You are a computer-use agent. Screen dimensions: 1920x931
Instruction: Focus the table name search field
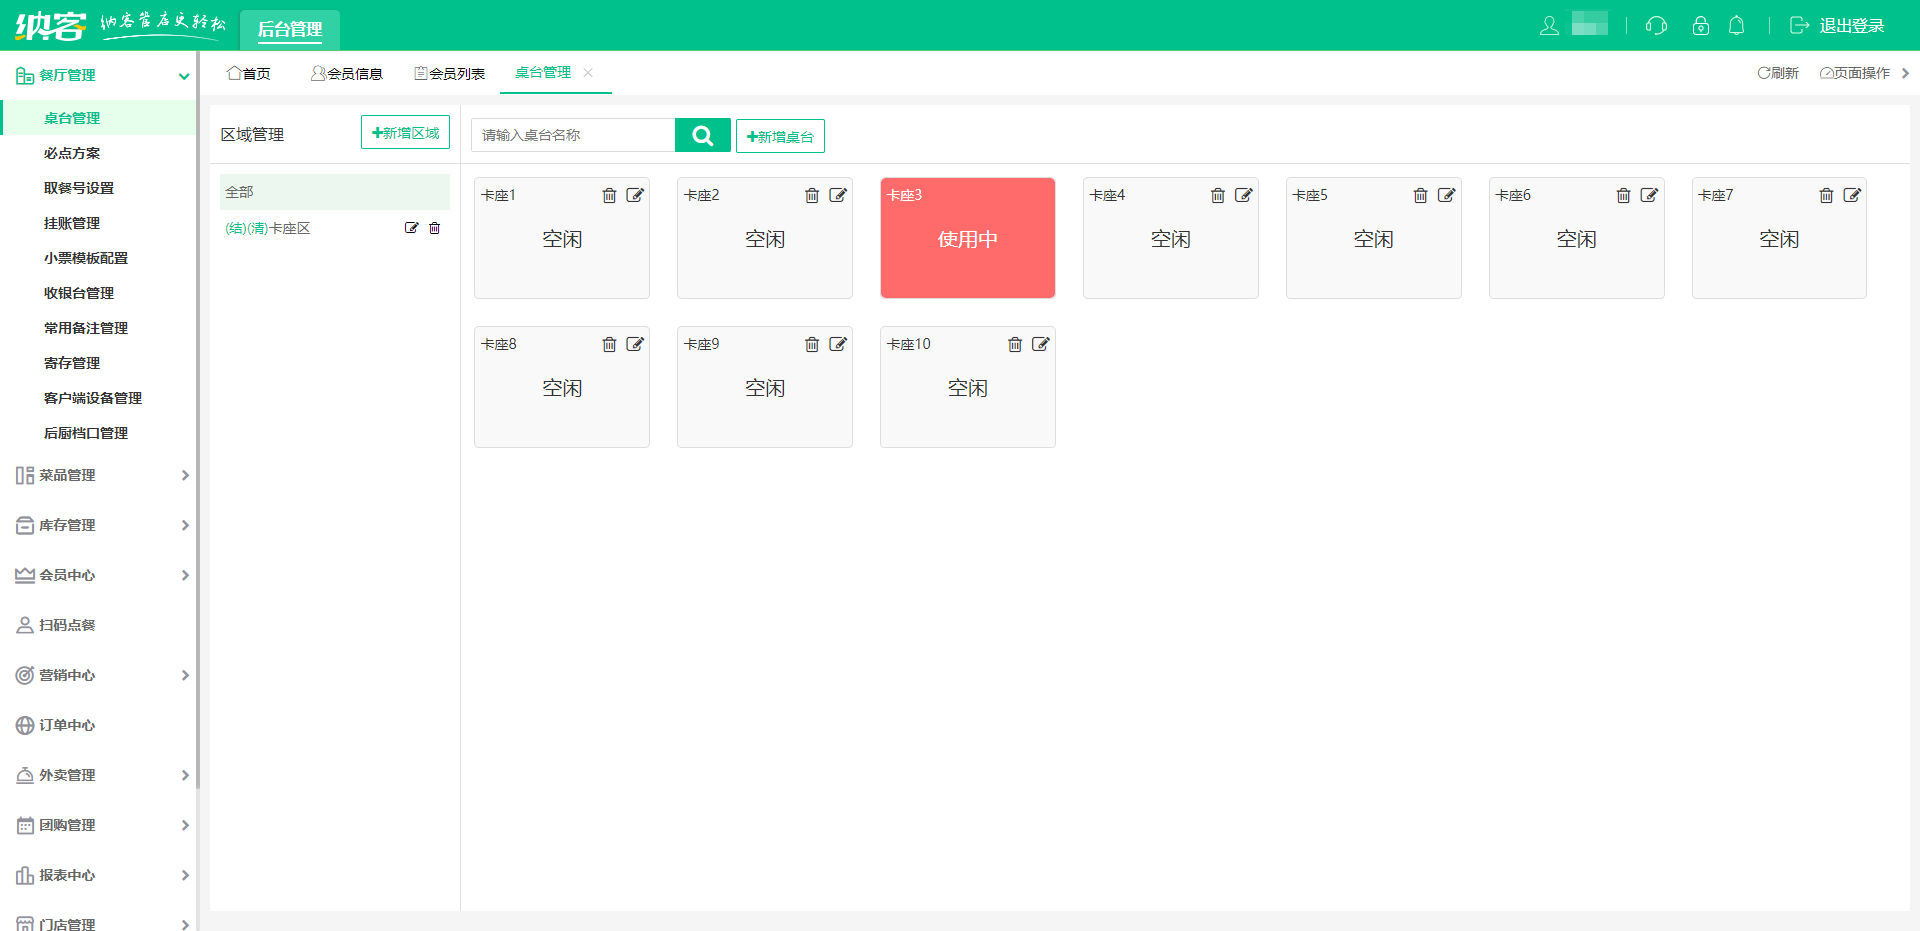[573, 135]
